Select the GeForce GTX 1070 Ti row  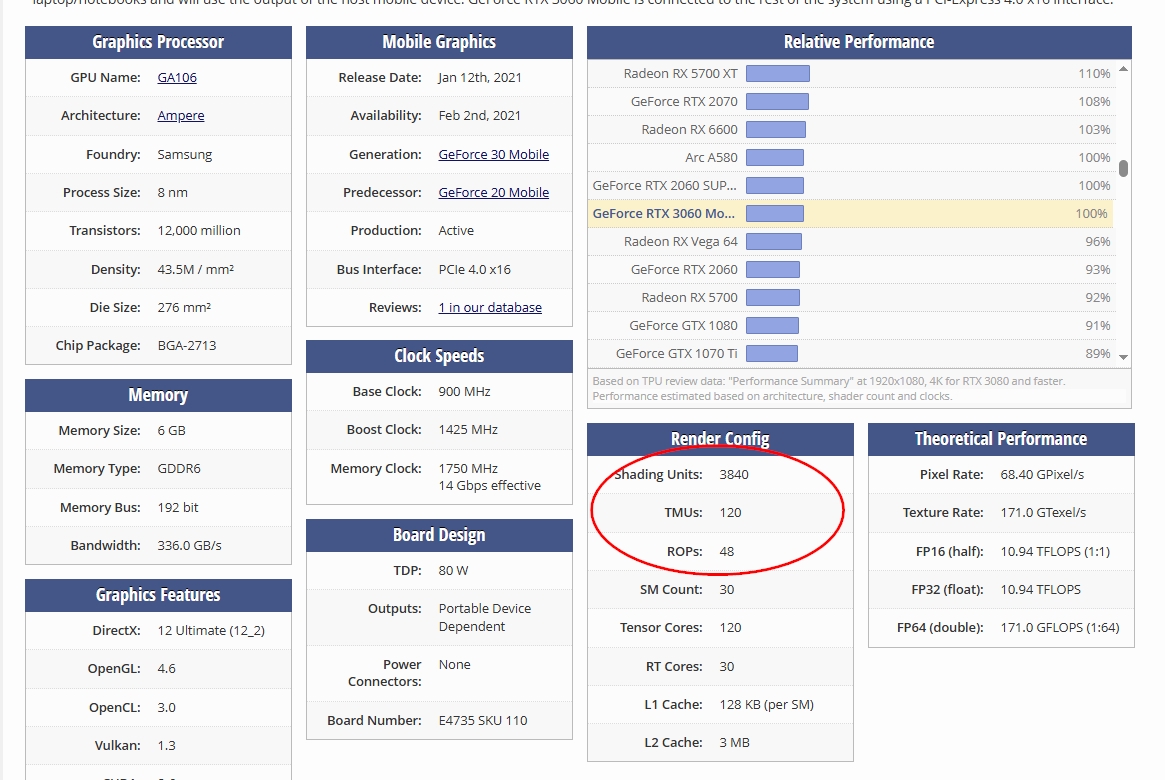tap(851, 354)
